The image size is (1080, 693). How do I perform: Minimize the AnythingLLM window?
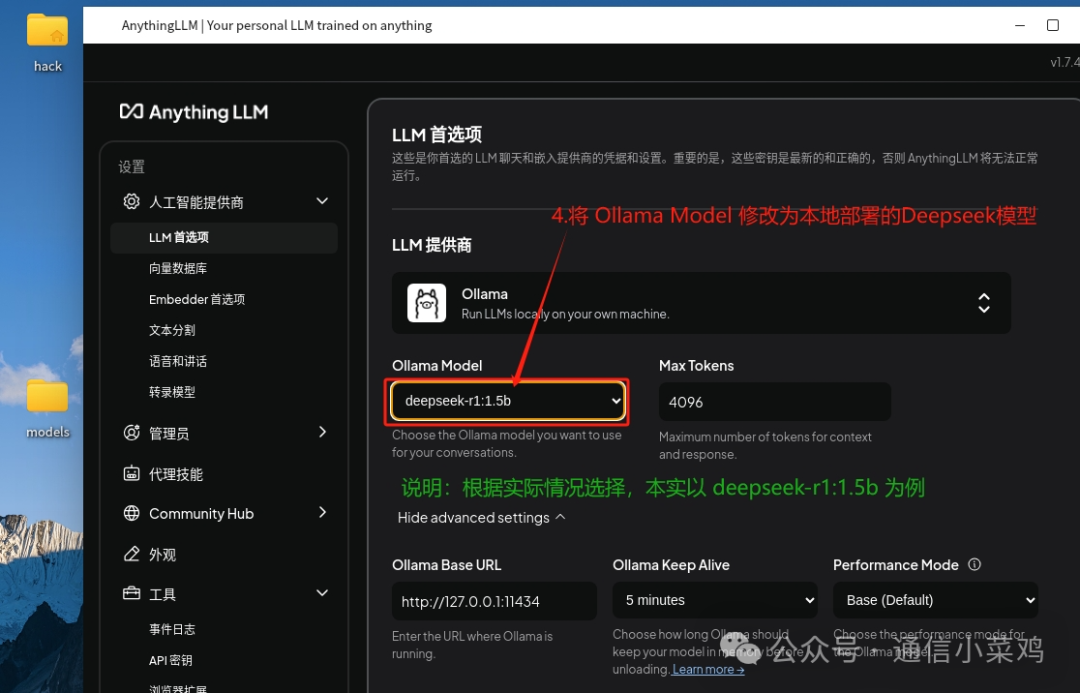pos(1020,25)
